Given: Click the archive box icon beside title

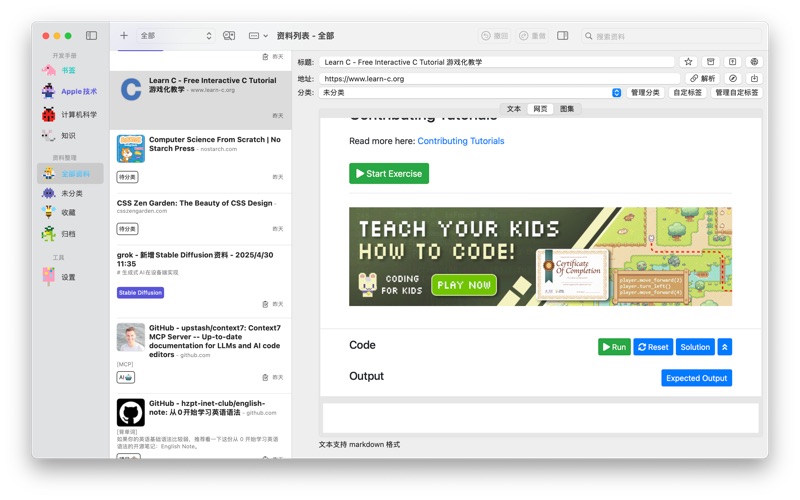Looking at the screenshot, I should (710, 62).
